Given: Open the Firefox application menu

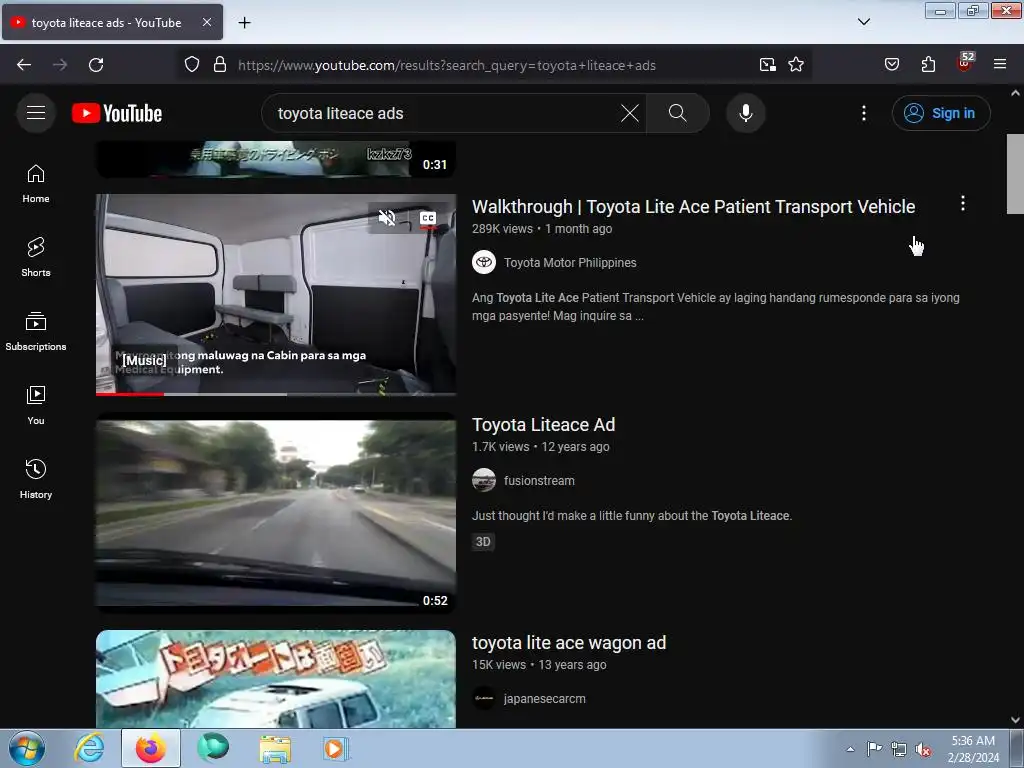Looking at the screenshot, I should coord(1000,65).
